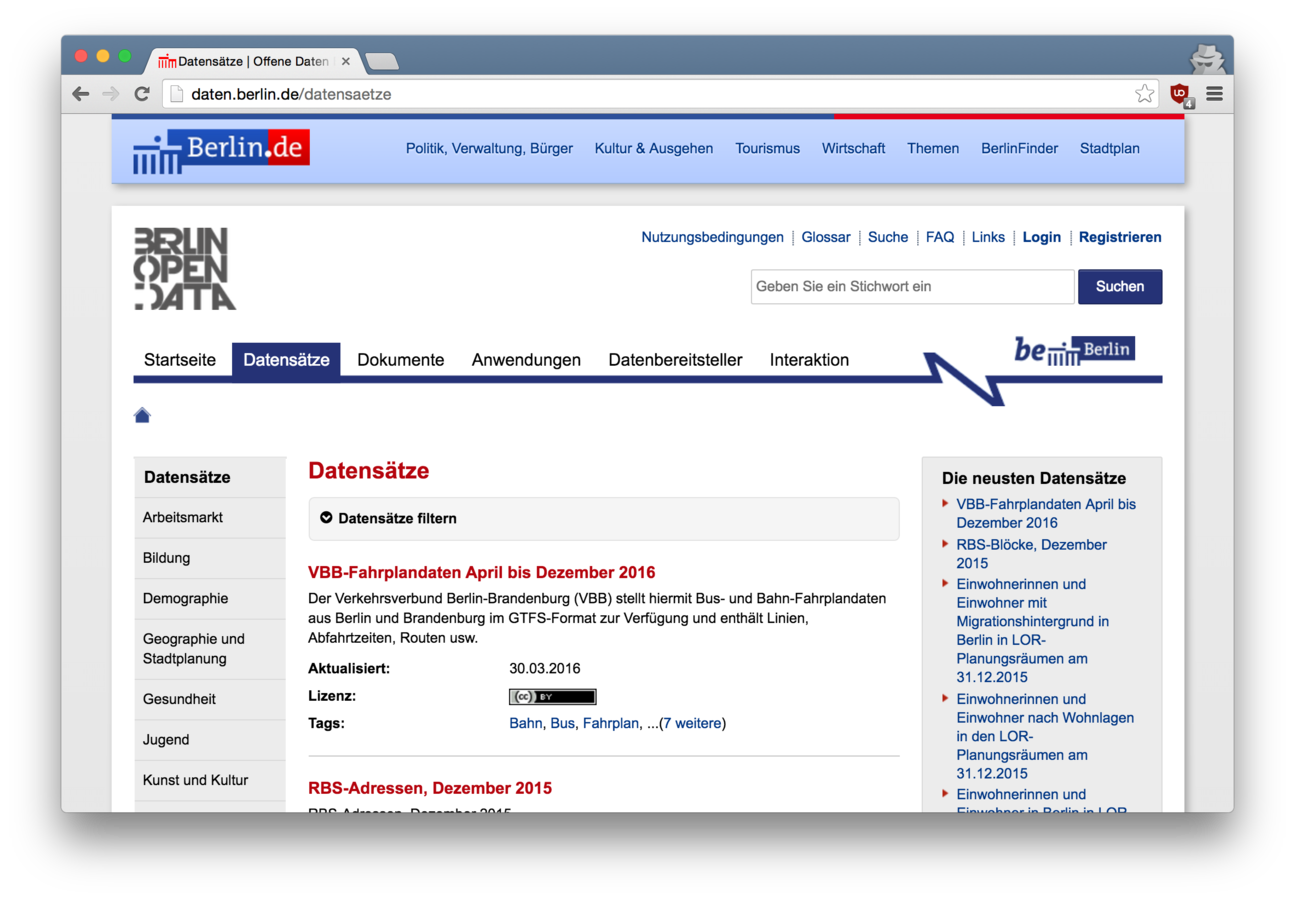The height and width of the screenshot is (900, 1295).
Task: Click the Stichwort search field
Action: (x=912, y=287)
